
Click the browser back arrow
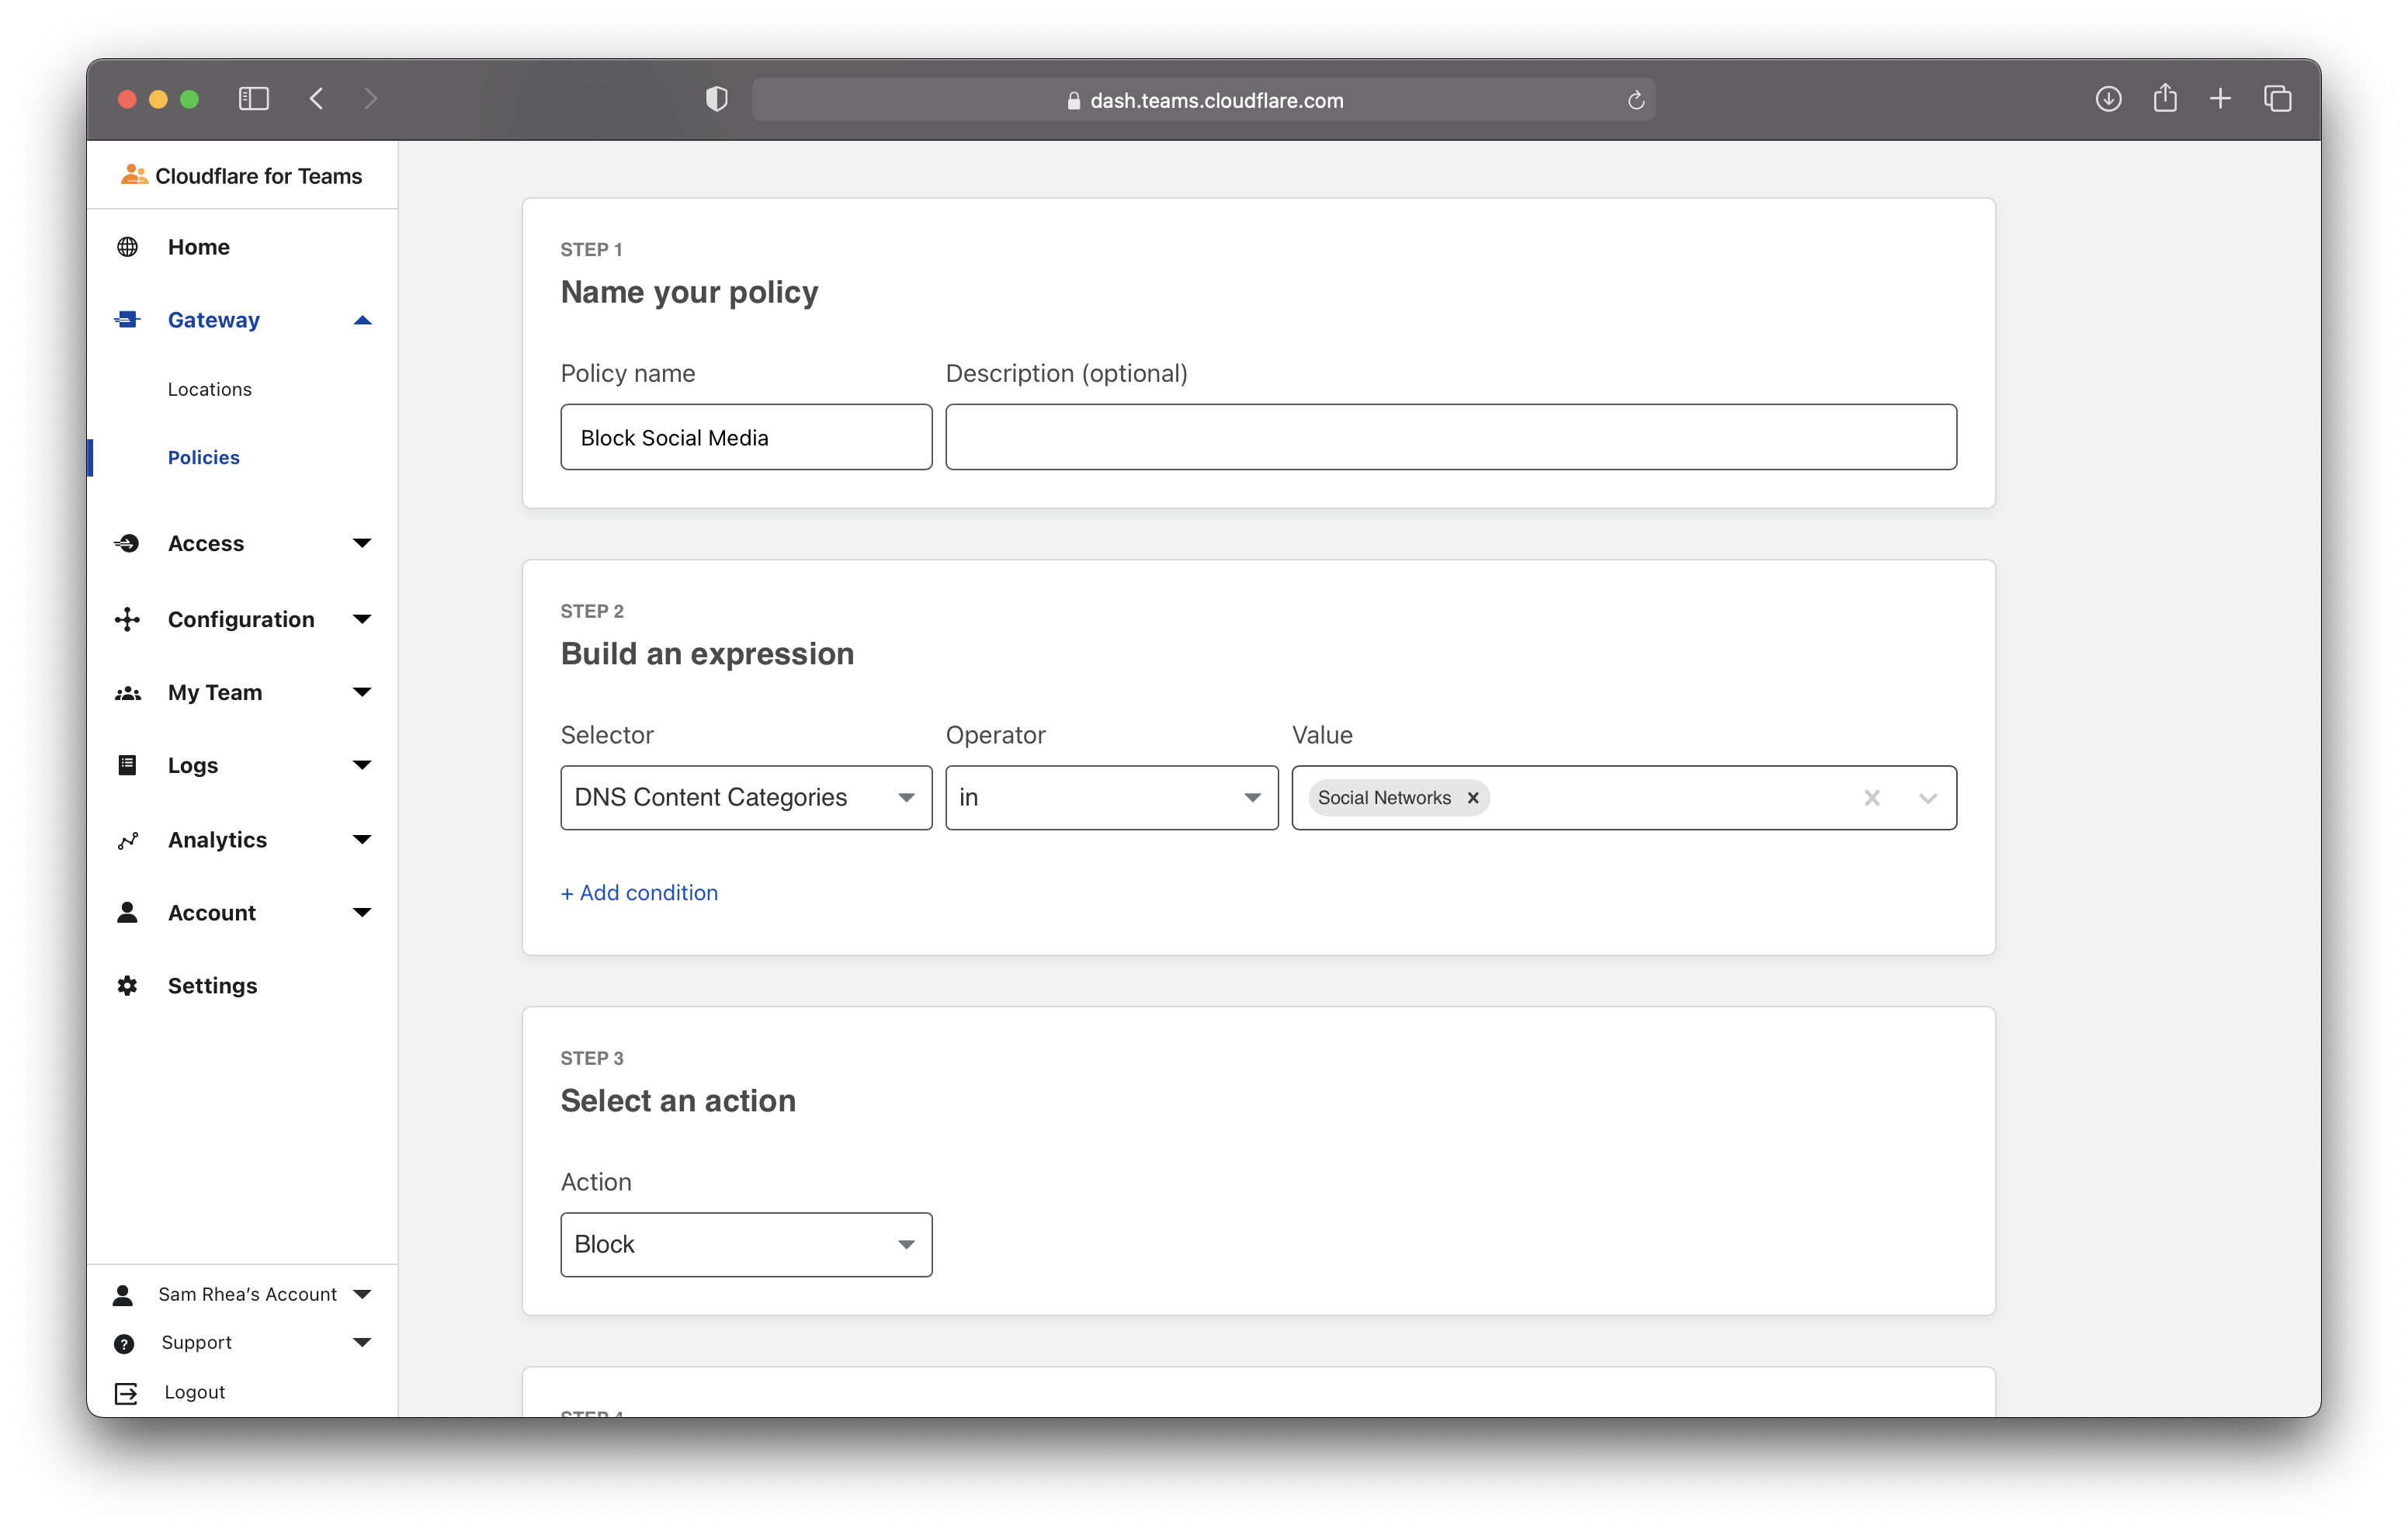[x=317, y=99]
